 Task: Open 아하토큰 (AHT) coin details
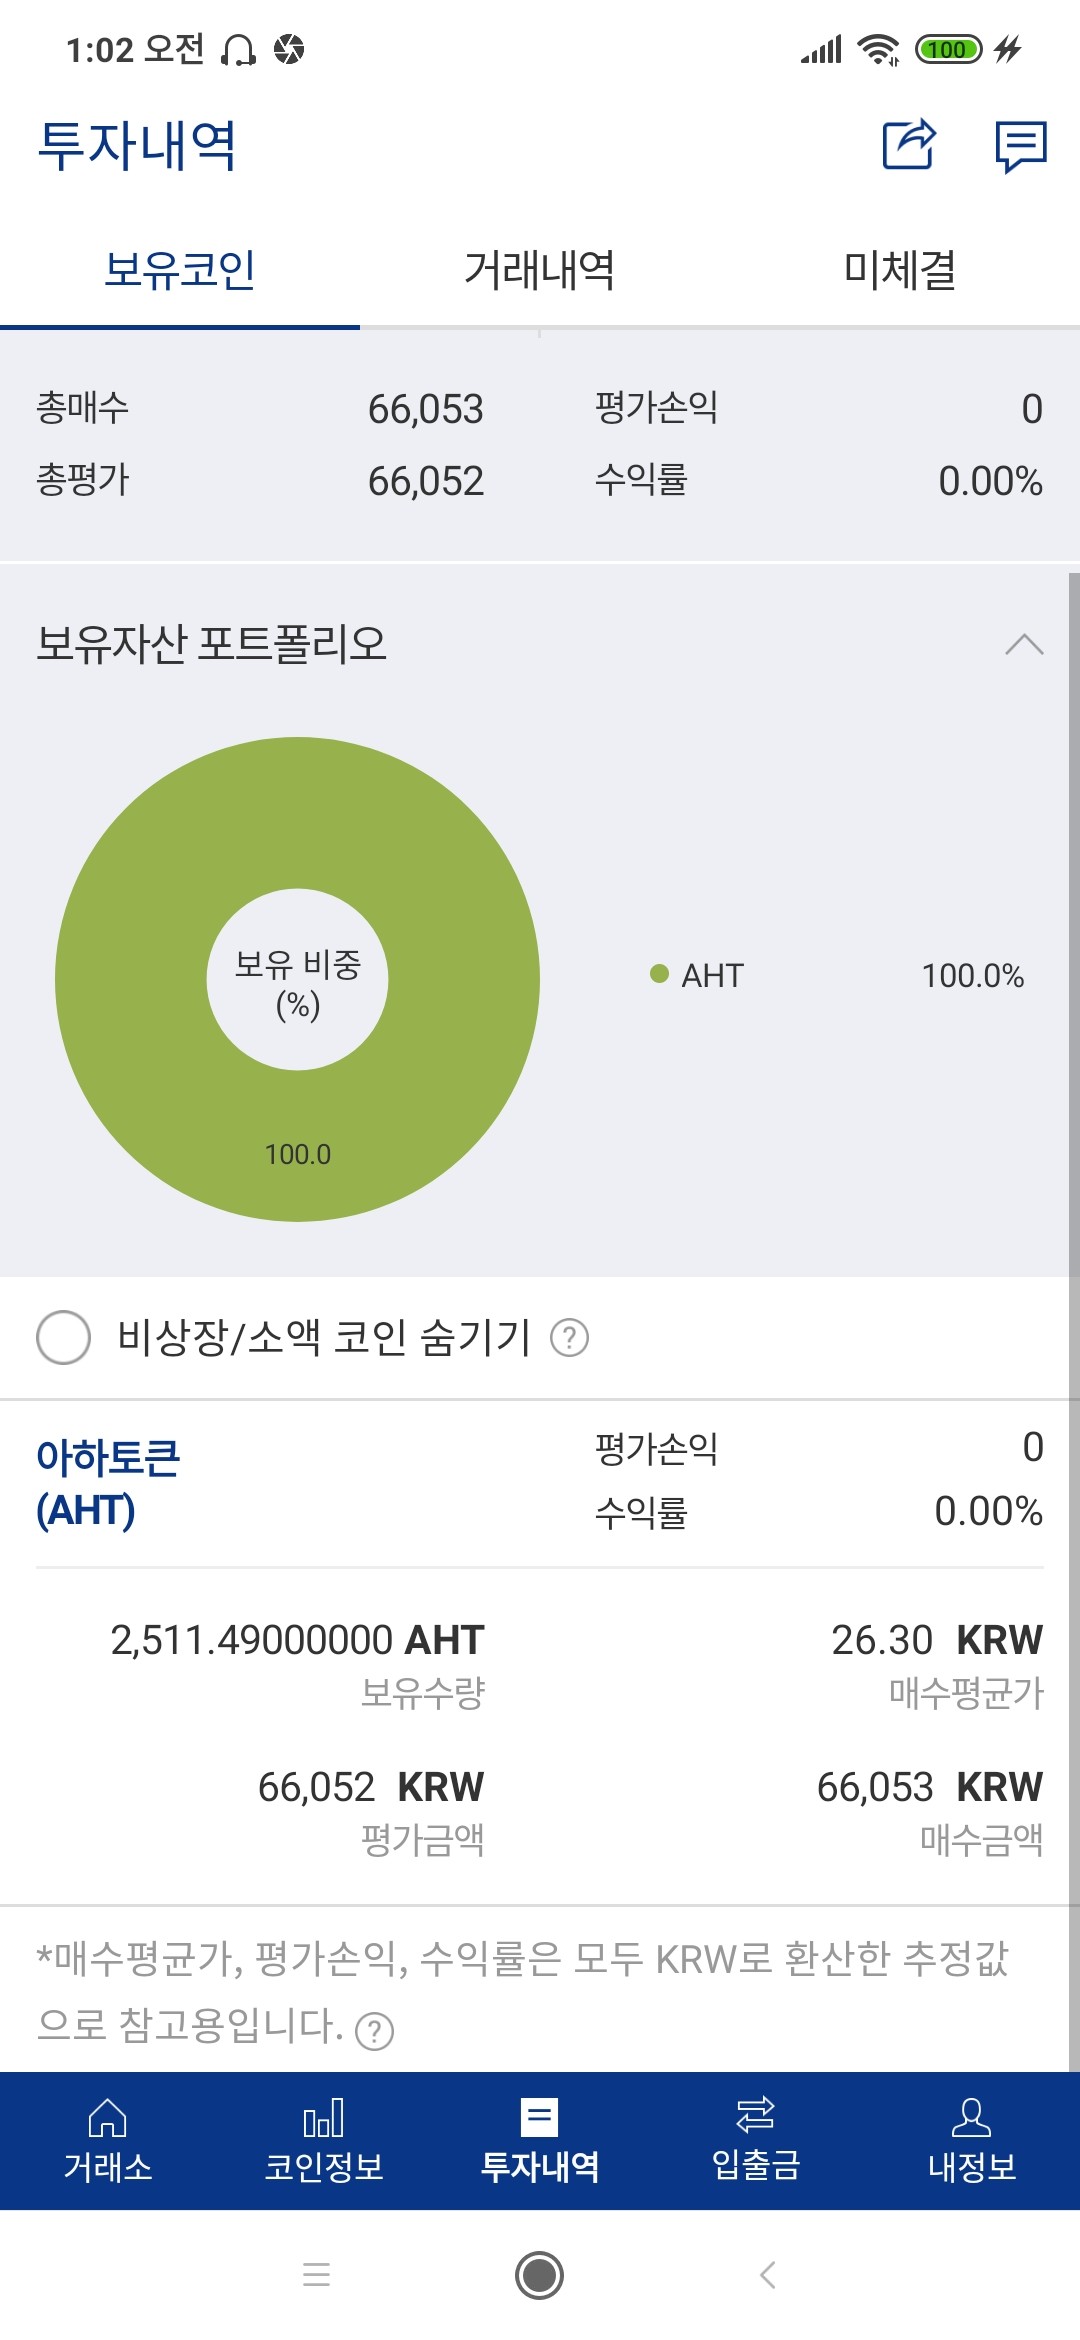tap(108, 1484)
